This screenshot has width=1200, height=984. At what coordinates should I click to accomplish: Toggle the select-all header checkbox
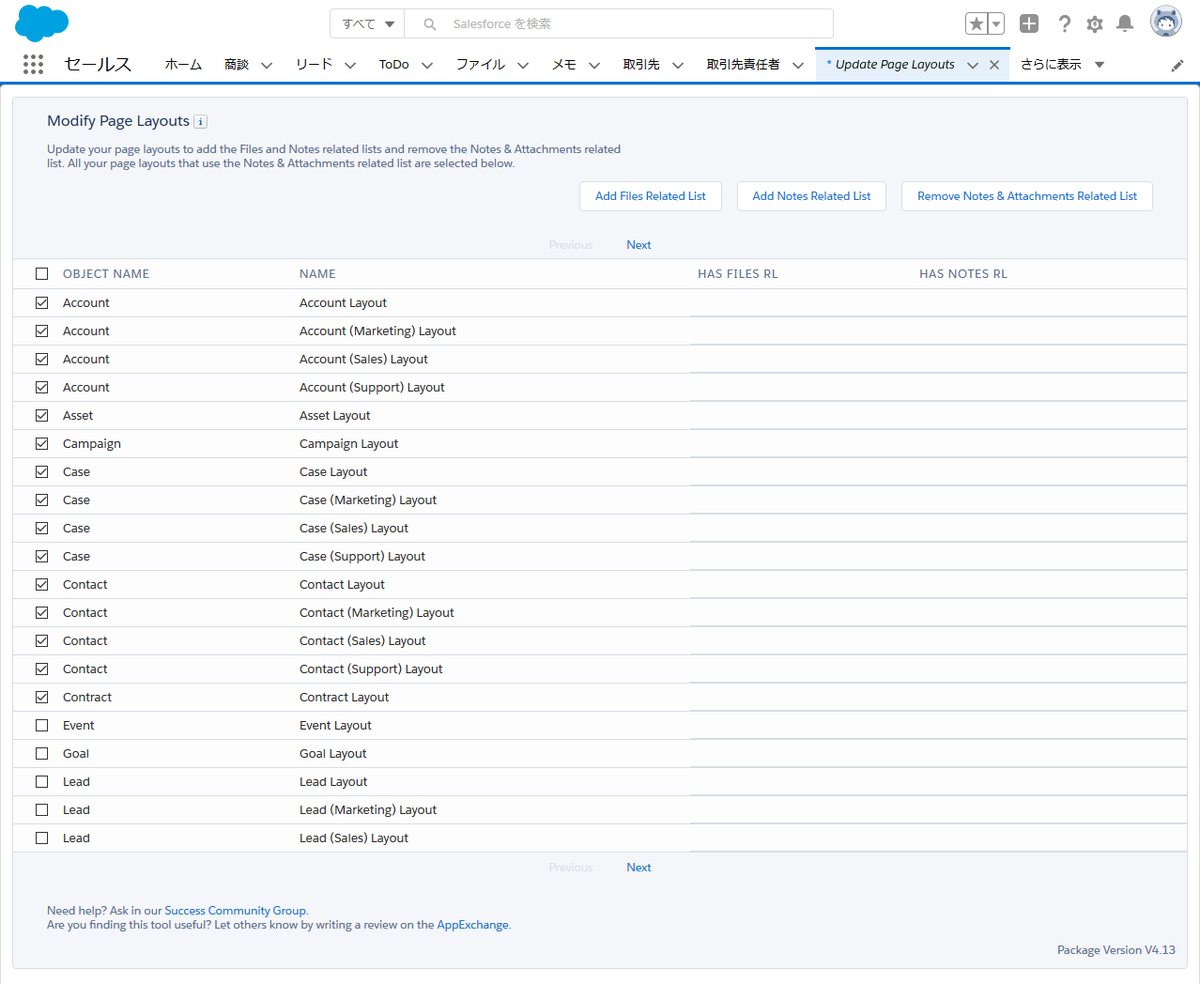click(41, 274)
